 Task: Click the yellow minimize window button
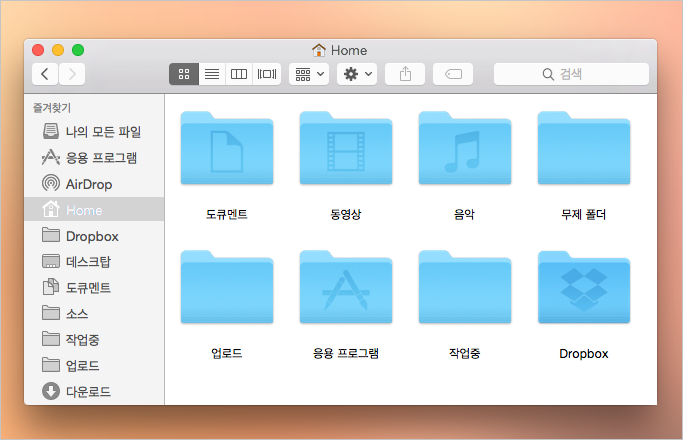[58, 50]
